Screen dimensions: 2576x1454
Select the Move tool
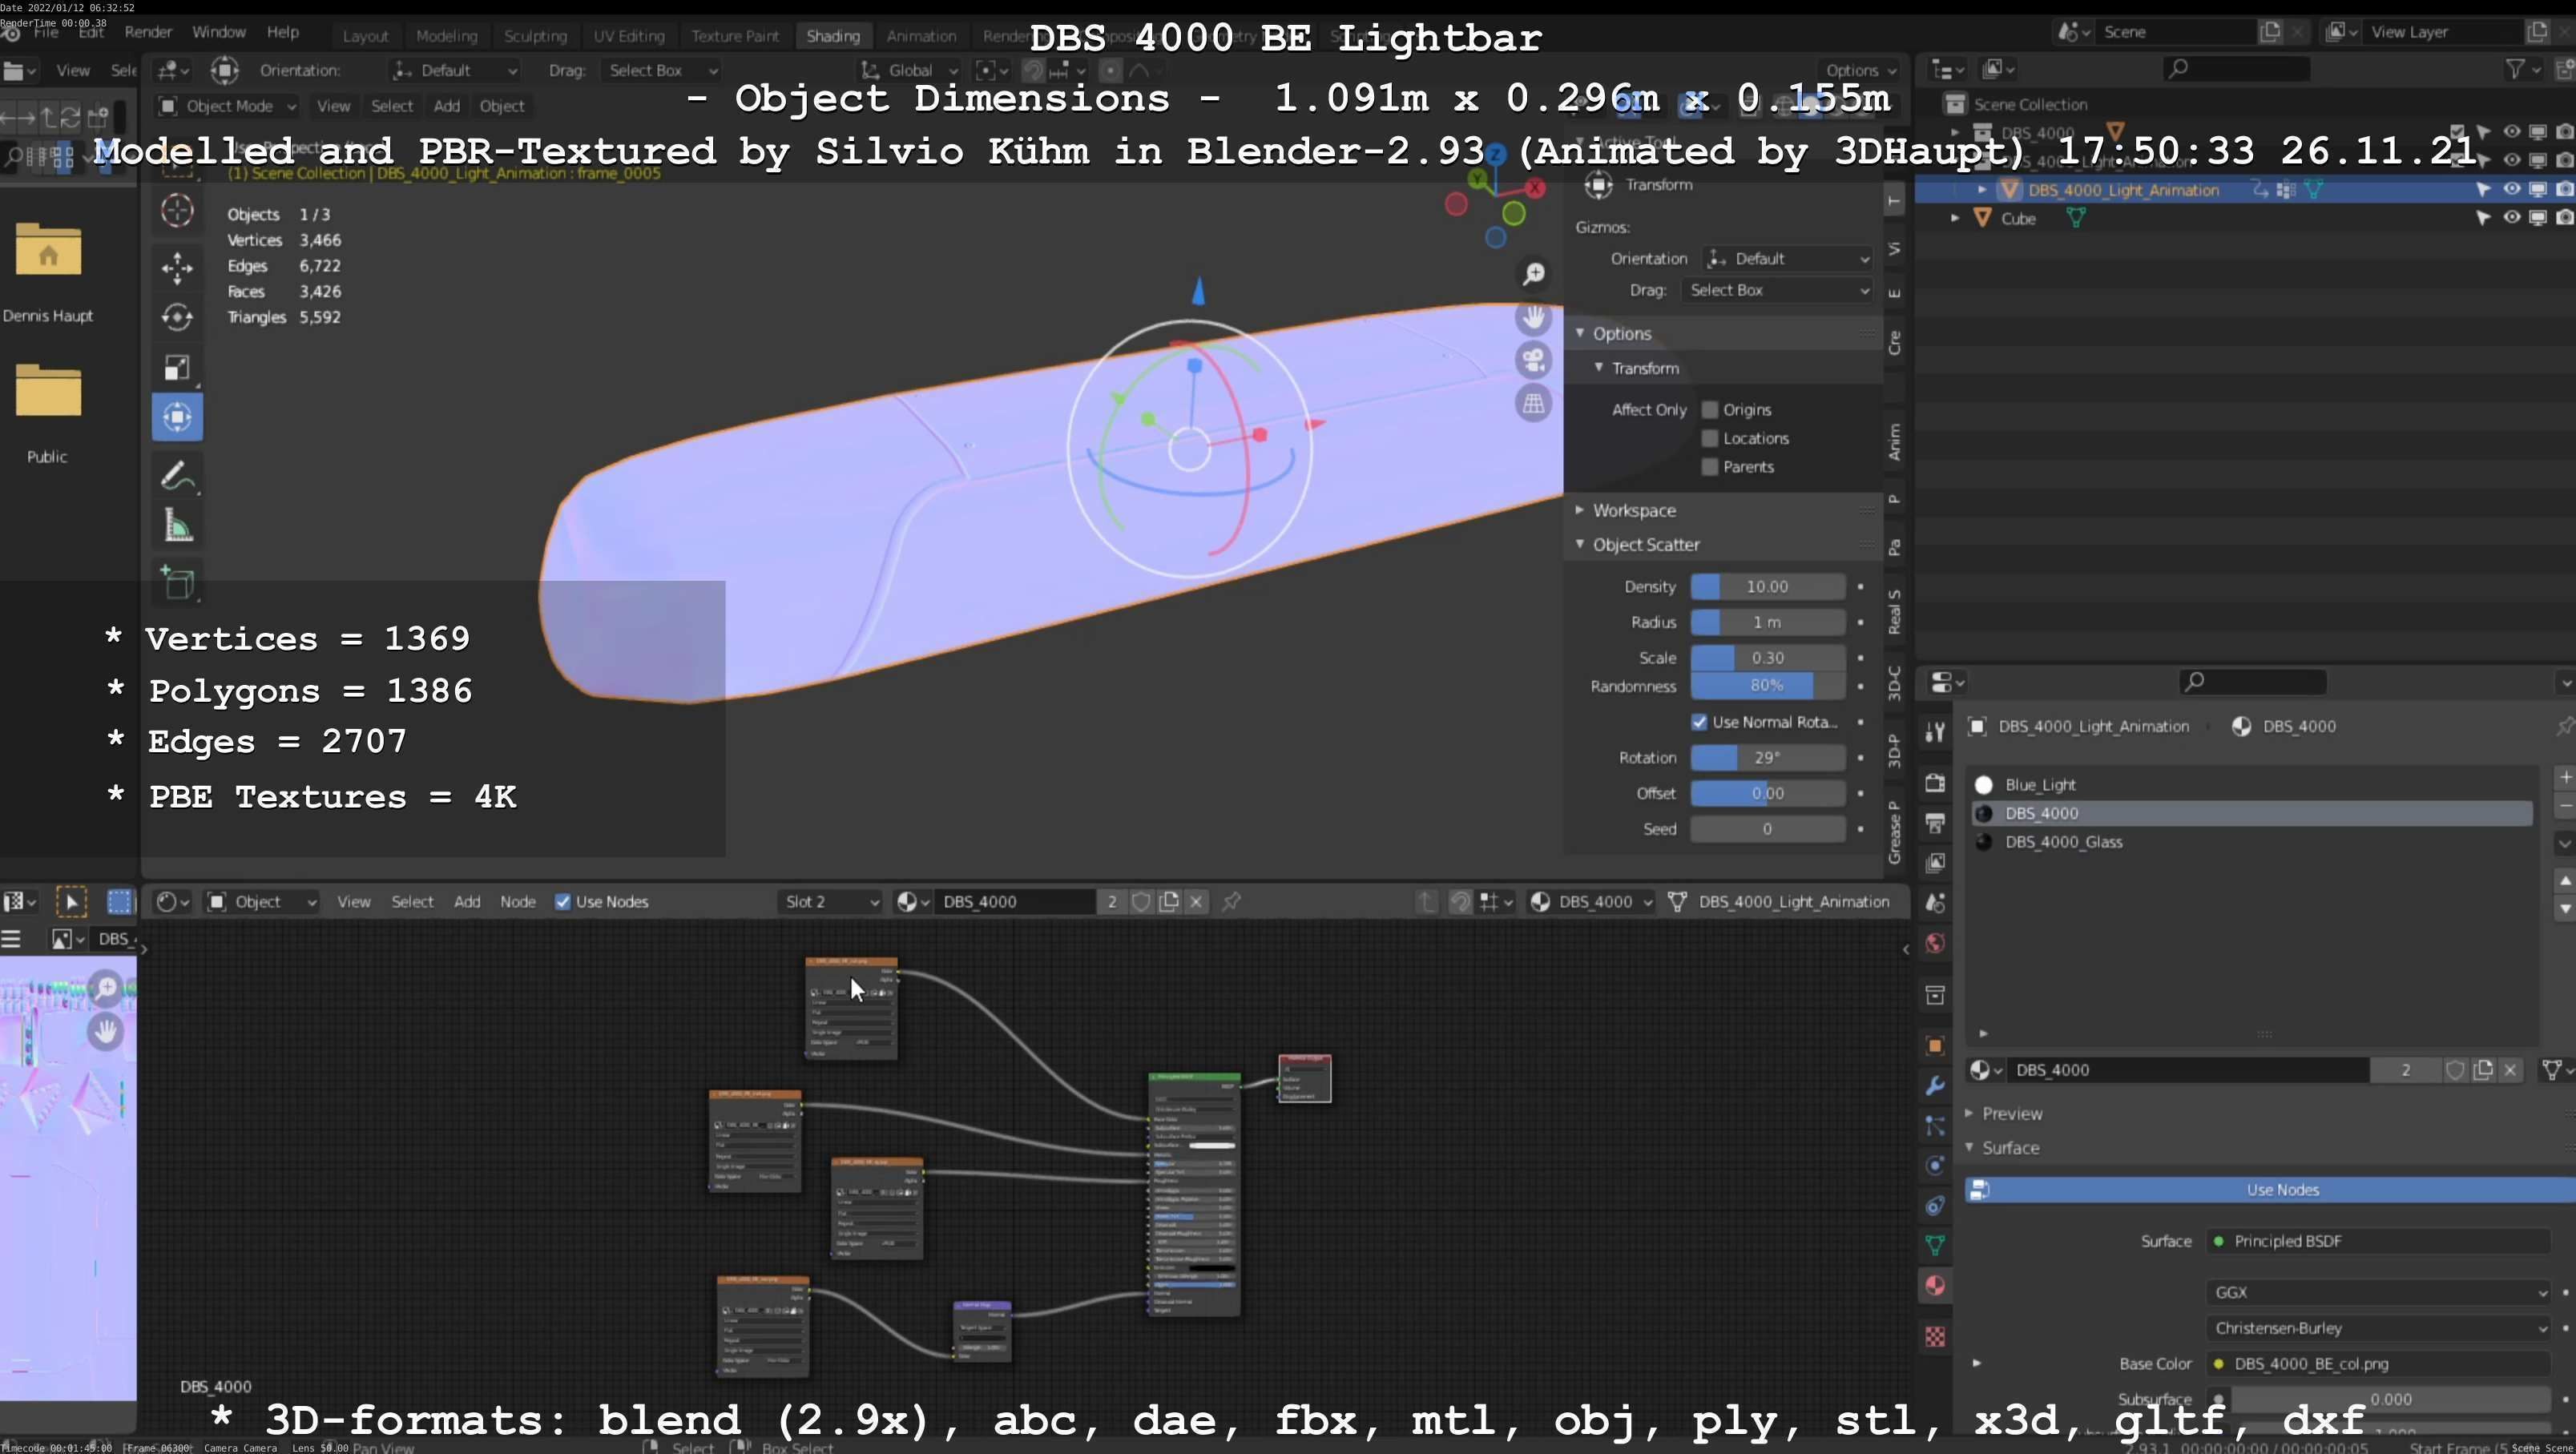point(177,267)
